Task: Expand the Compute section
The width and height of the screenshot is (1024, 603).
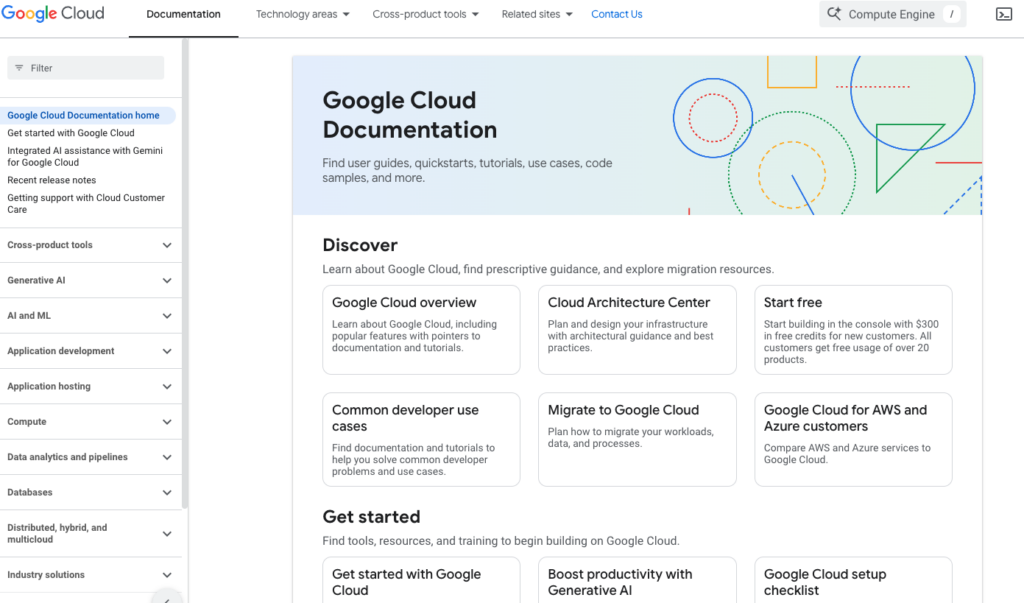Action: pyautogui.click(x=90, y=421)
